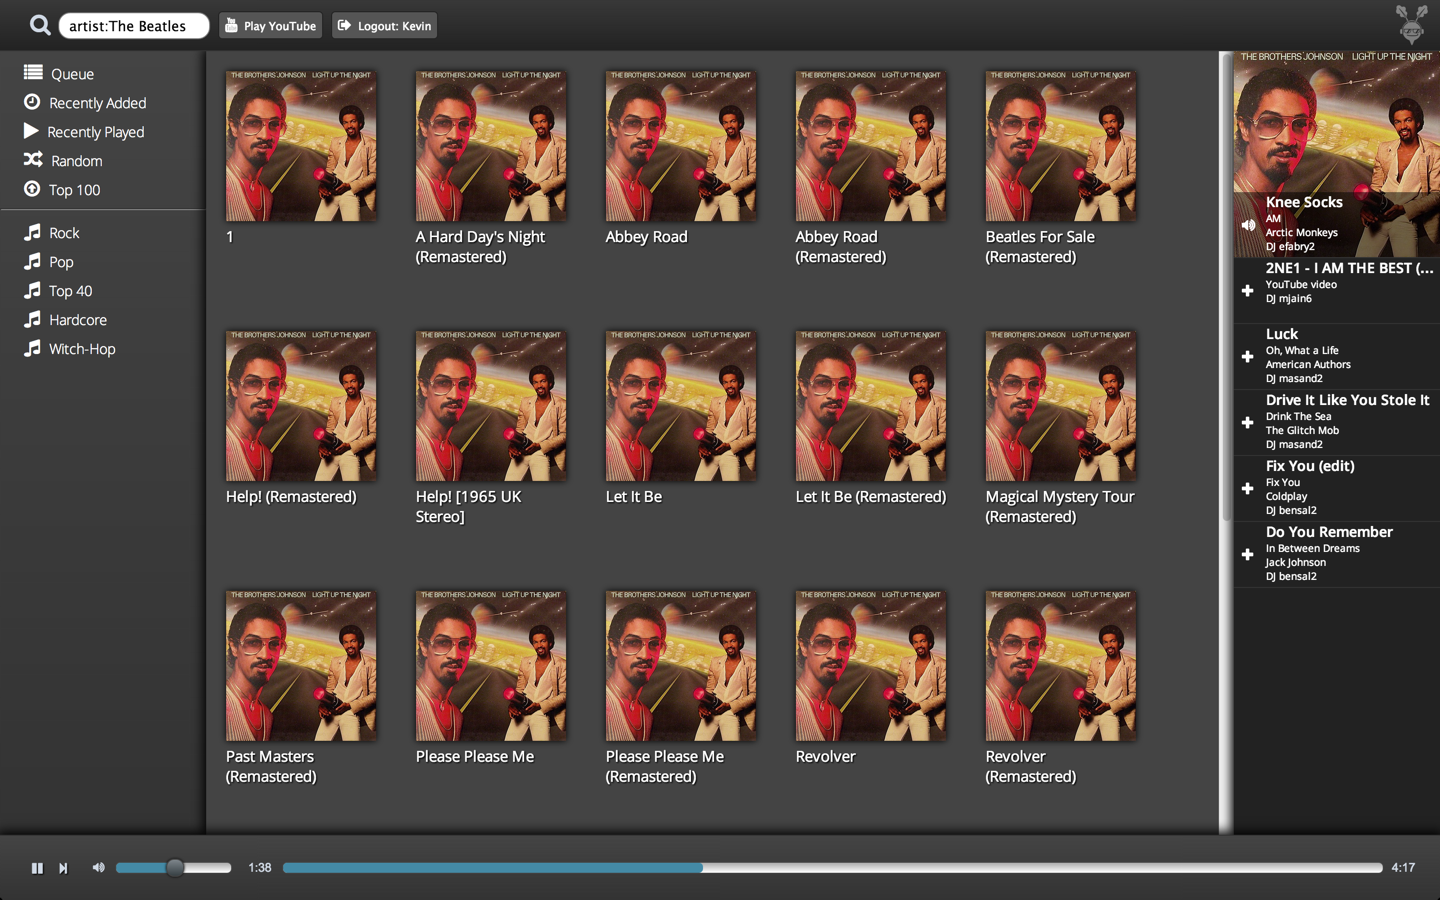Click the music note icon beside Rock
The width and height of the screenshot is (1440, 900).
32,231
